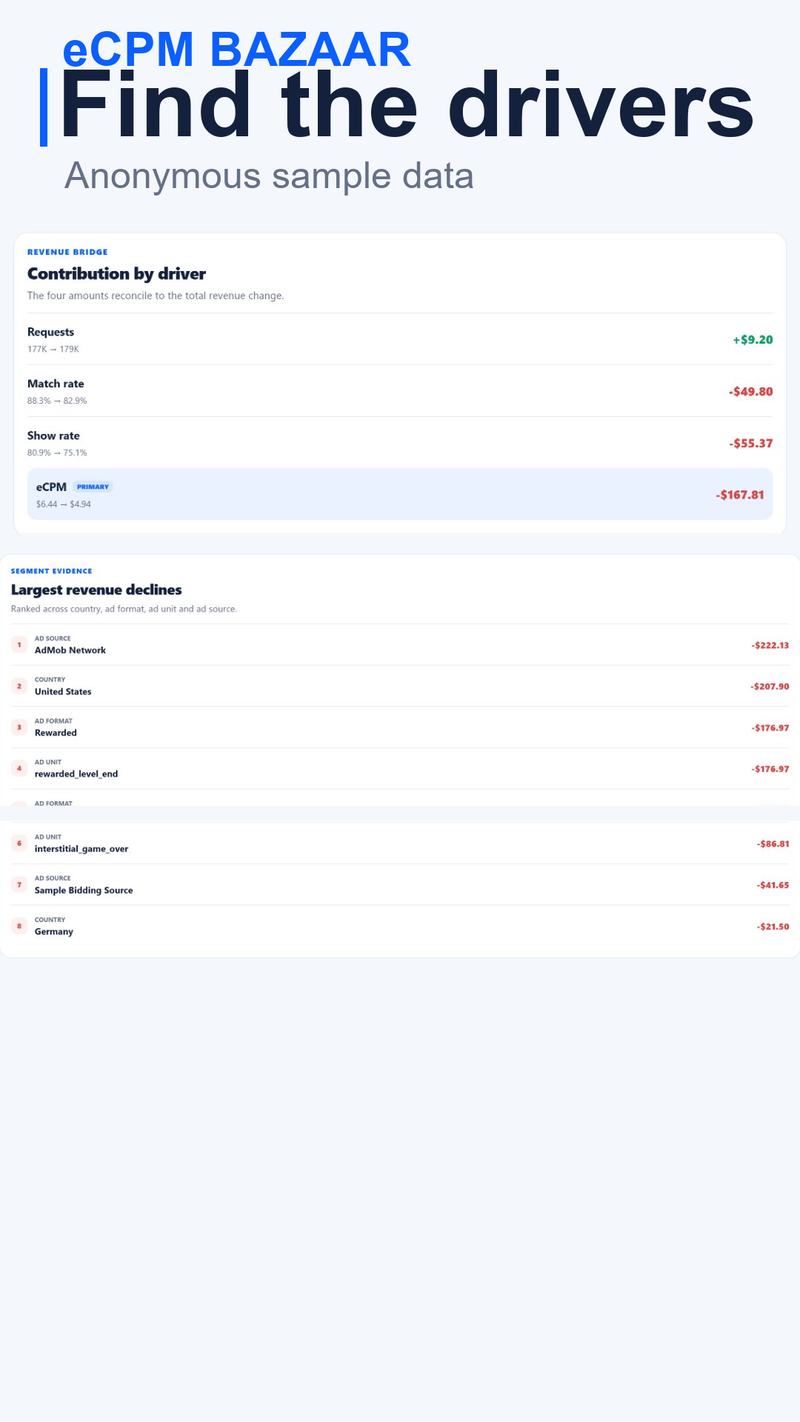This screenshot has width=800, height=1422.
Task: Click the rank 4 badge beside rewarded_level_end
Action: click(x=19, y=768)
